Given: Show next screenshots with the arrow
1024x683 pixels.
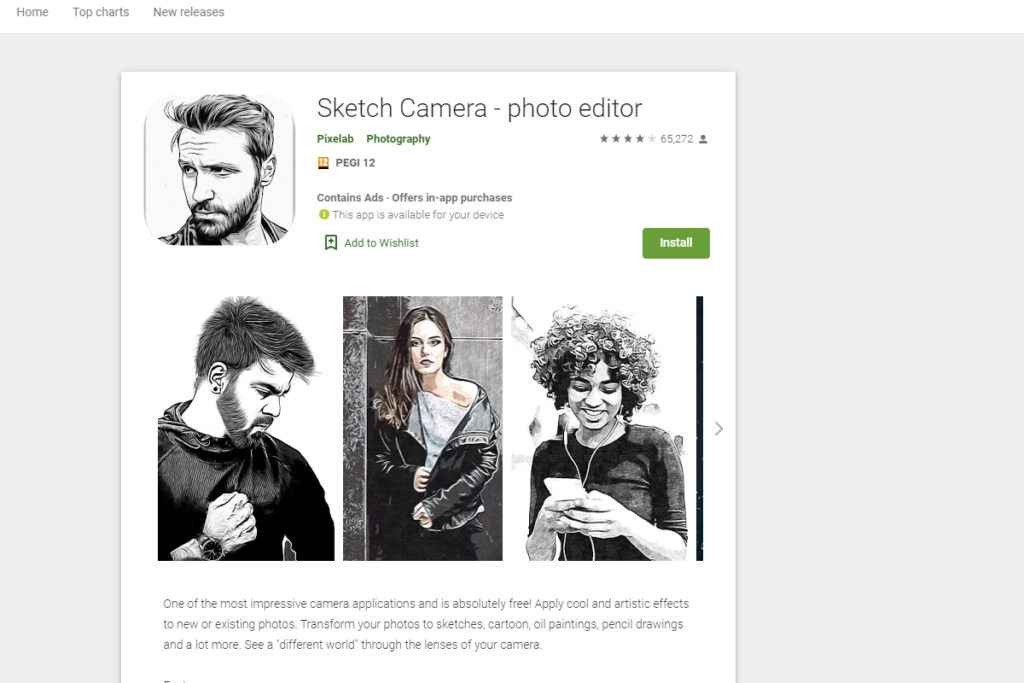Looking at the screenshot, I should pyautogui.click(x=719, y=428).
